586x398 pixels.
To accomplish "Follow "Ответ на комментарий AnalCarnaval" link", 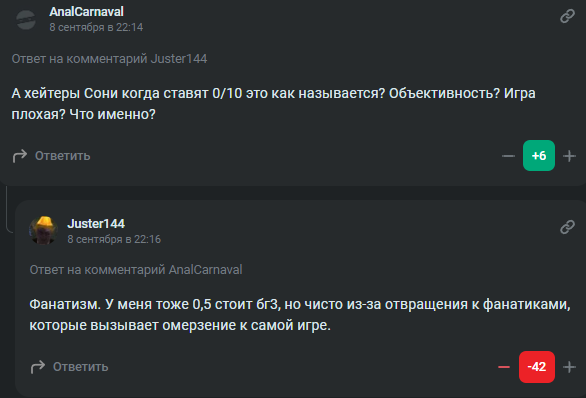I will [136, 270].
